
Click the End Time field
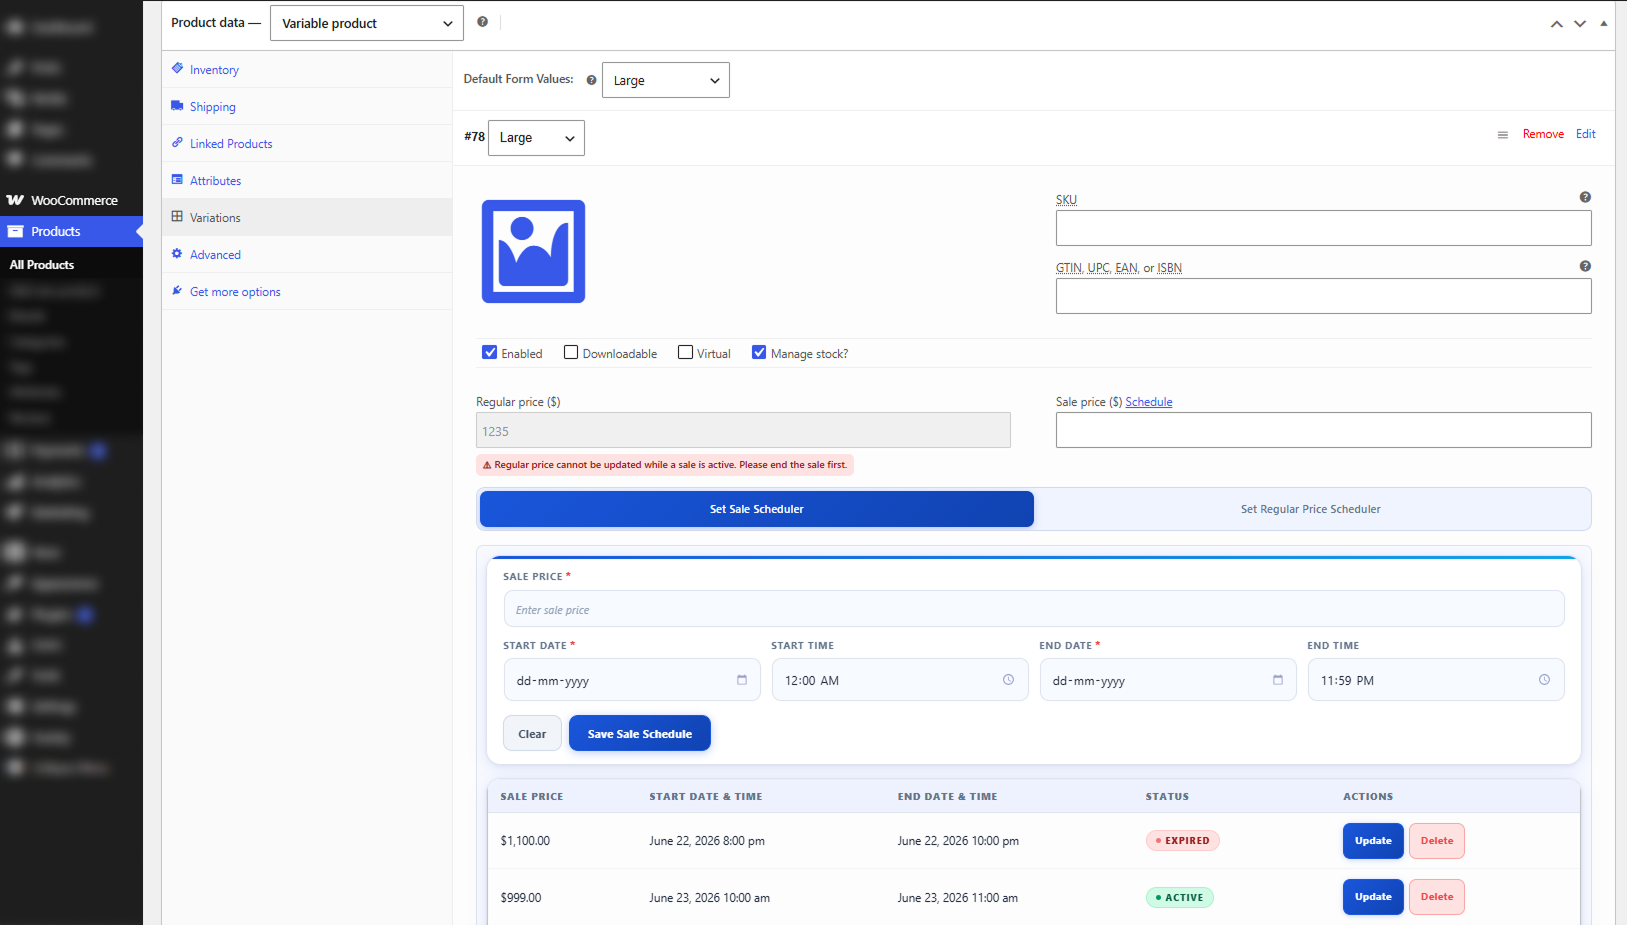tap(1436, 680)
